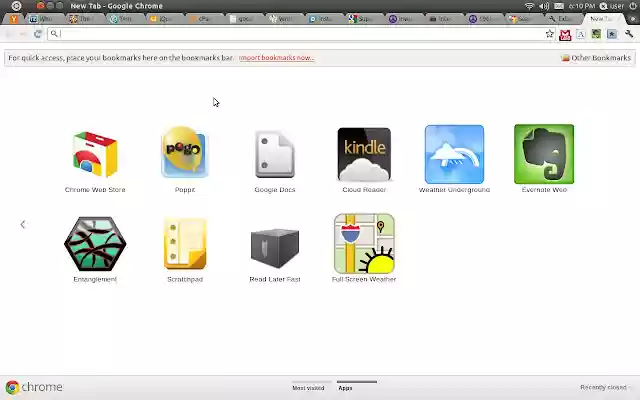Screen dimensions: 640x400
Task: Click the reload page button
Action: pyautogui.click(x=38, y=34)
